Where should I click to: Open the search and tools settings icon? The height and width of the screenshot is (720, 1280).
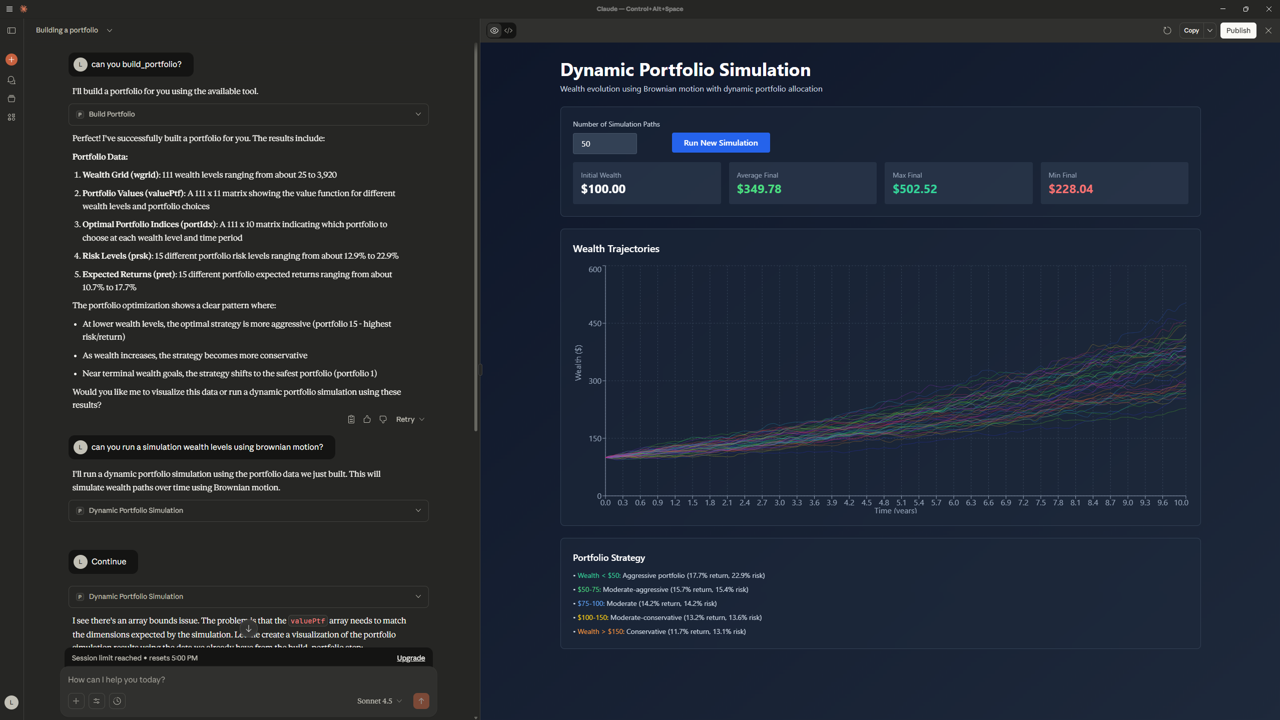point(96,701)
